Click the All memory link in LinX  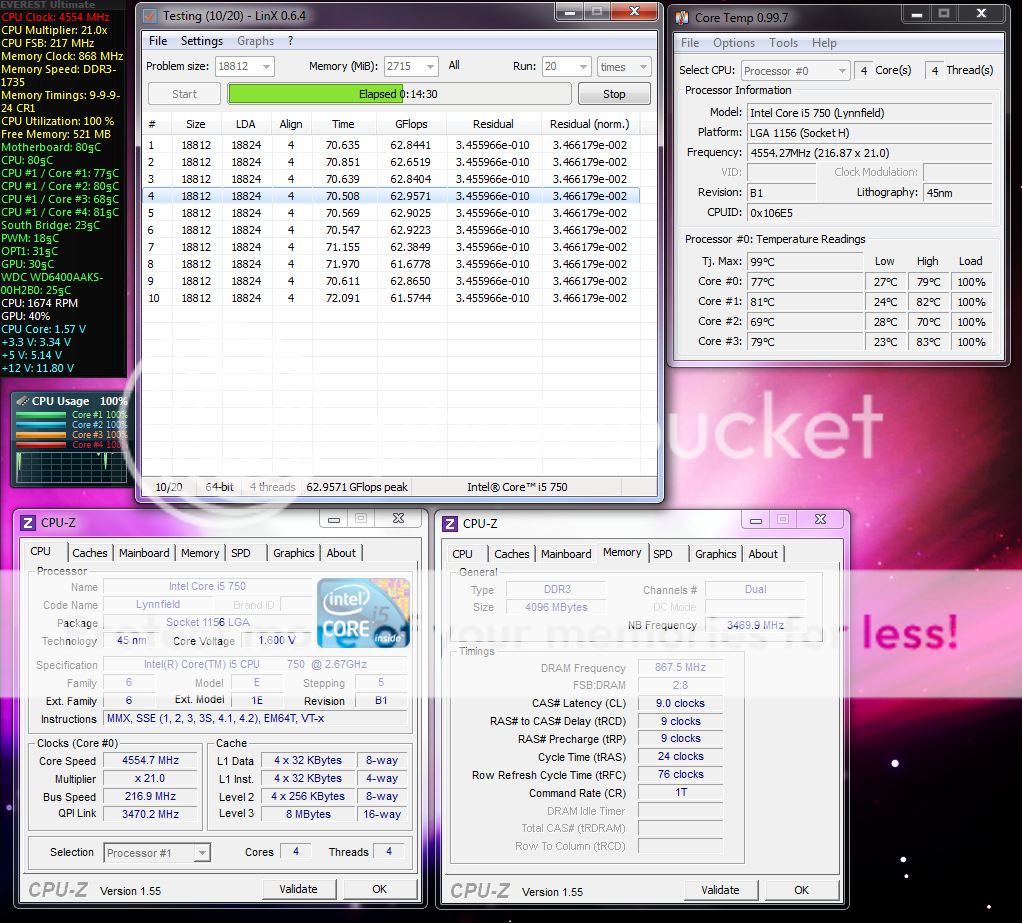(x=454, y=66)
